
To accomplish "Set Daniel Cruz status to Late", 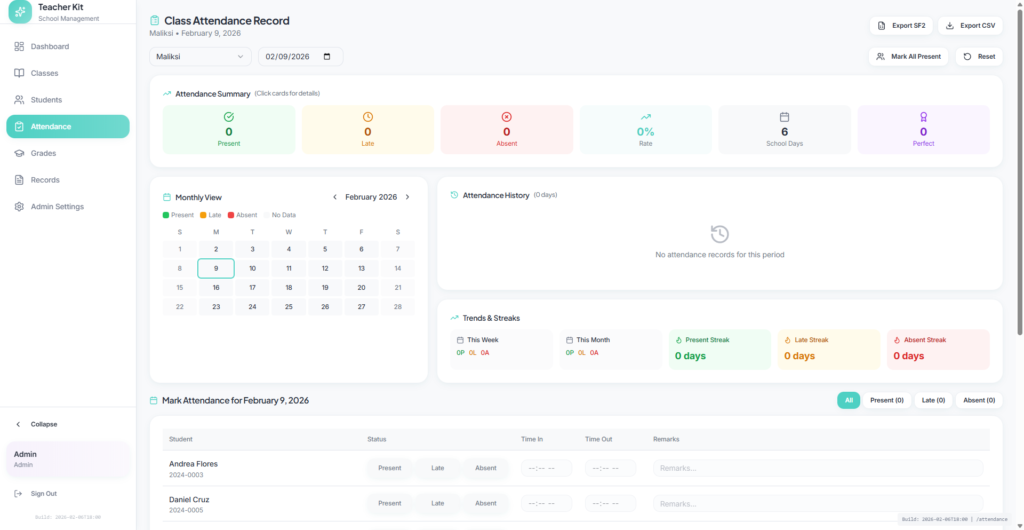I will pyautogui.click(x=437, y=503).
